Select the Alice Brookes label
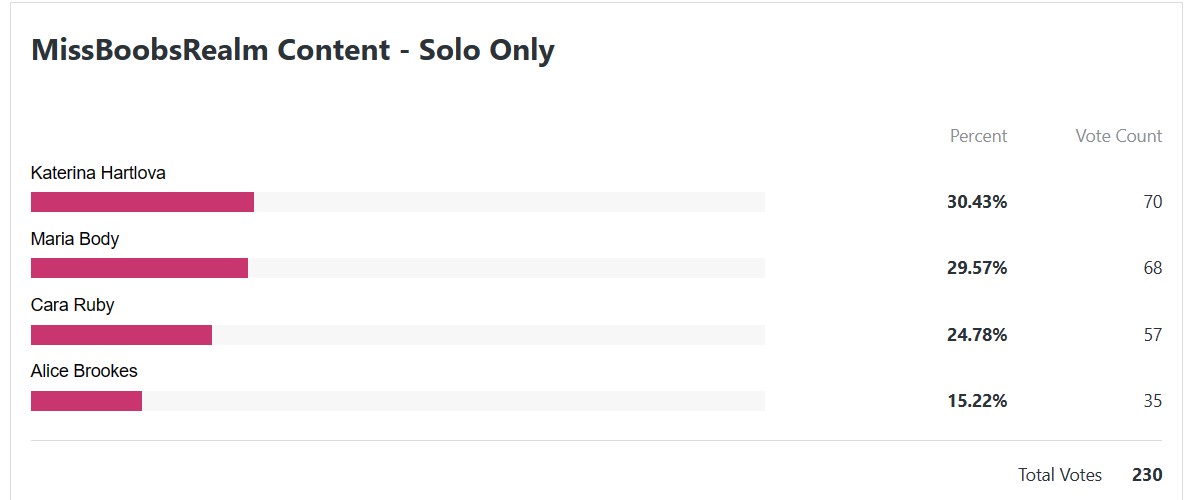 click(84, 371)
